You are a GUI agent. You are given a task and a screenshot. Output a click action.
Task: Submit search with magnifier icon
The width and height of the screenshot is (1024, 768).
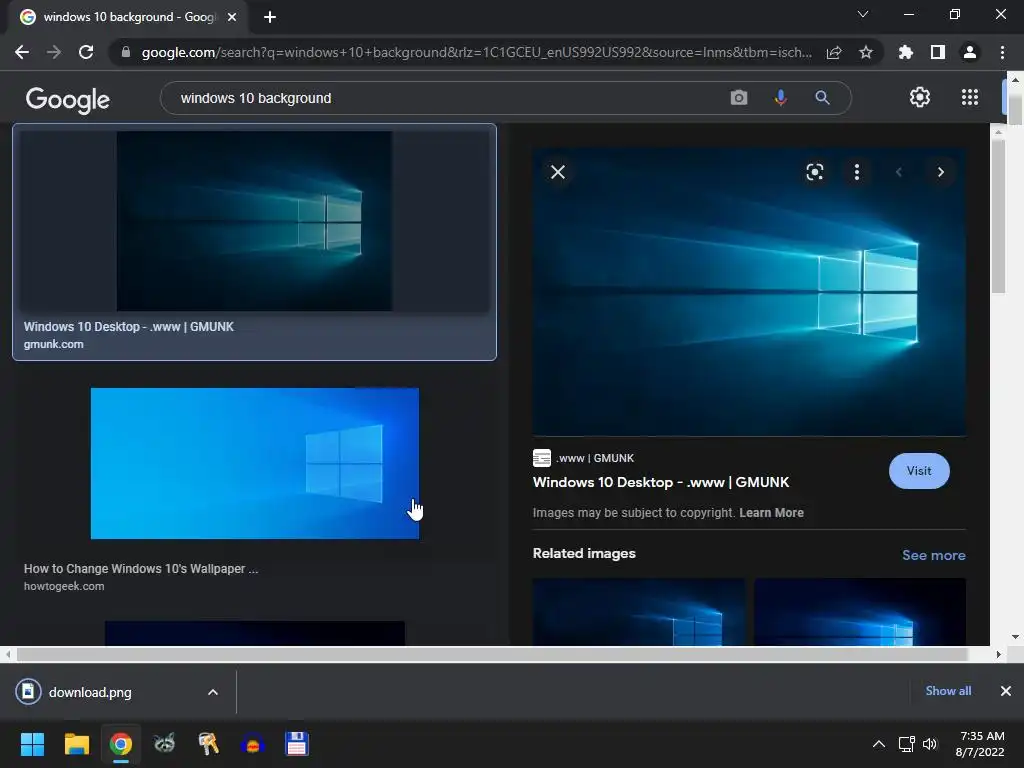[822, 98]
